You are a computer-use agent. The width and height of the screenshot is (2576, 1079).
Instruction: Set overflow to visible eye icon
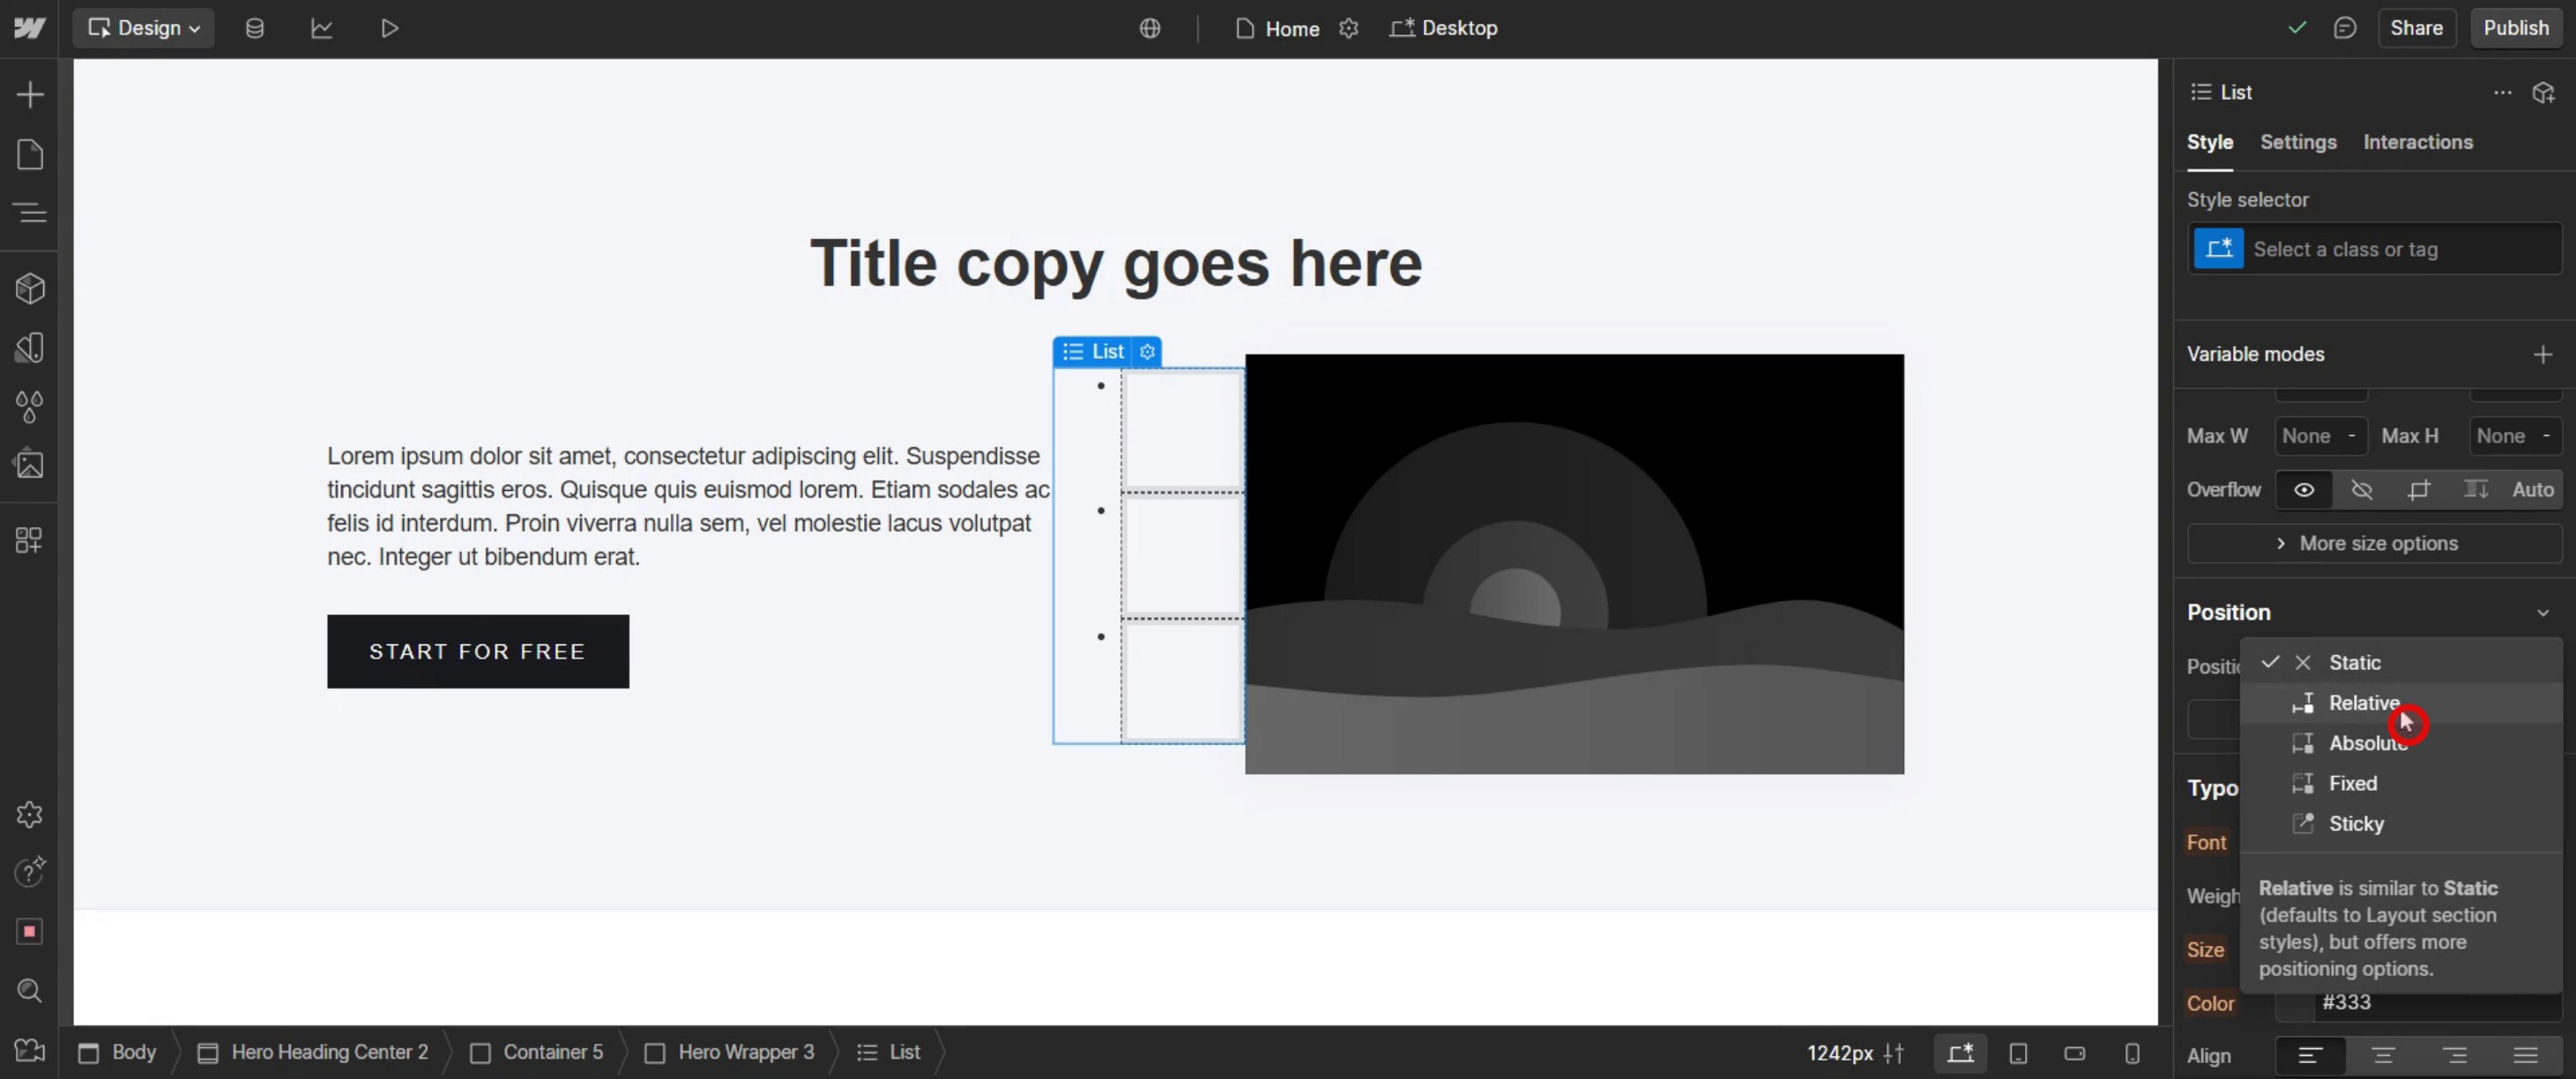2303,490
